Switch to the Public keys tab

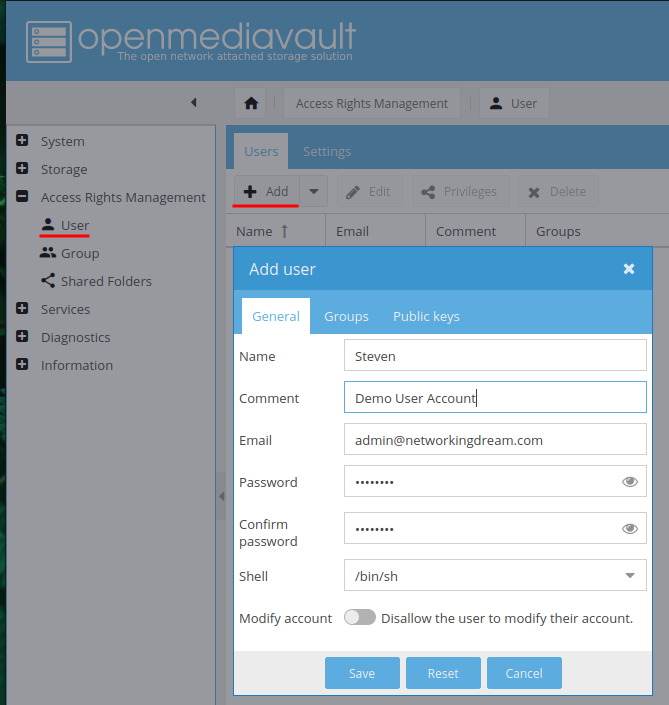pyautogui.click(x=426, y=316)
